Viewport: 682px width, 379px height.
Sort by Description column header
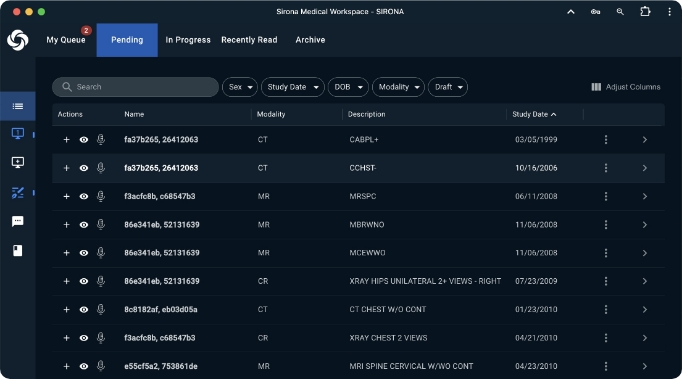point(366,114)
